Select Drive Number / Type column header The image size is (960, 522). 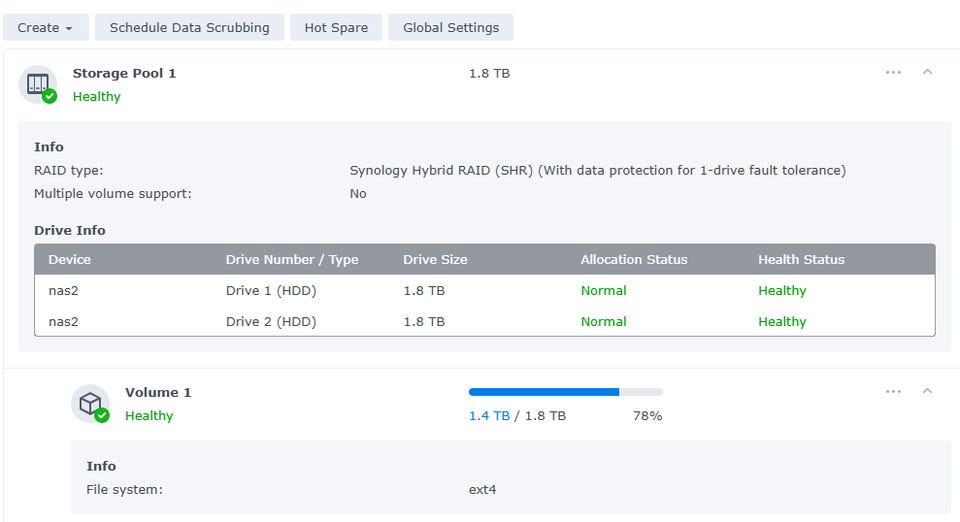tap(292, 259)
